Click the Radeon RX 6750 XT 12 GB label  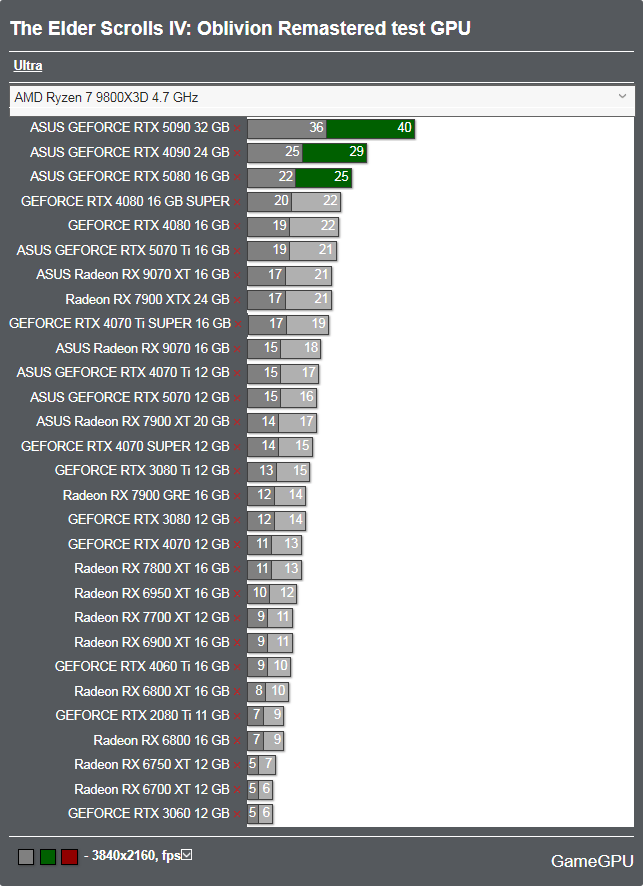pyautogui.click(x=152, y=765)
